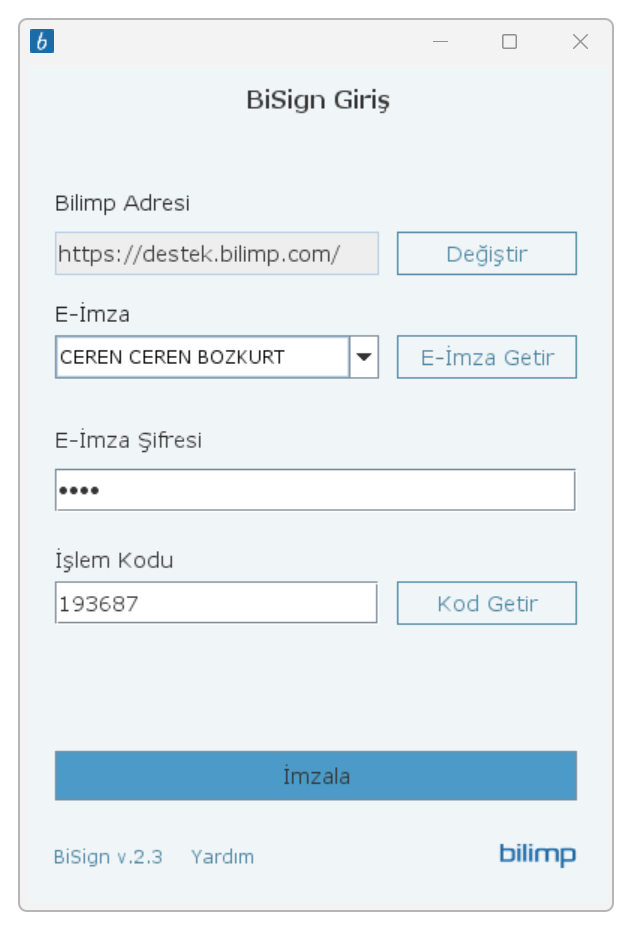The image size is (632, 930).
Task: Click the BiSign app icon in title bar
Action: [42, 42]
